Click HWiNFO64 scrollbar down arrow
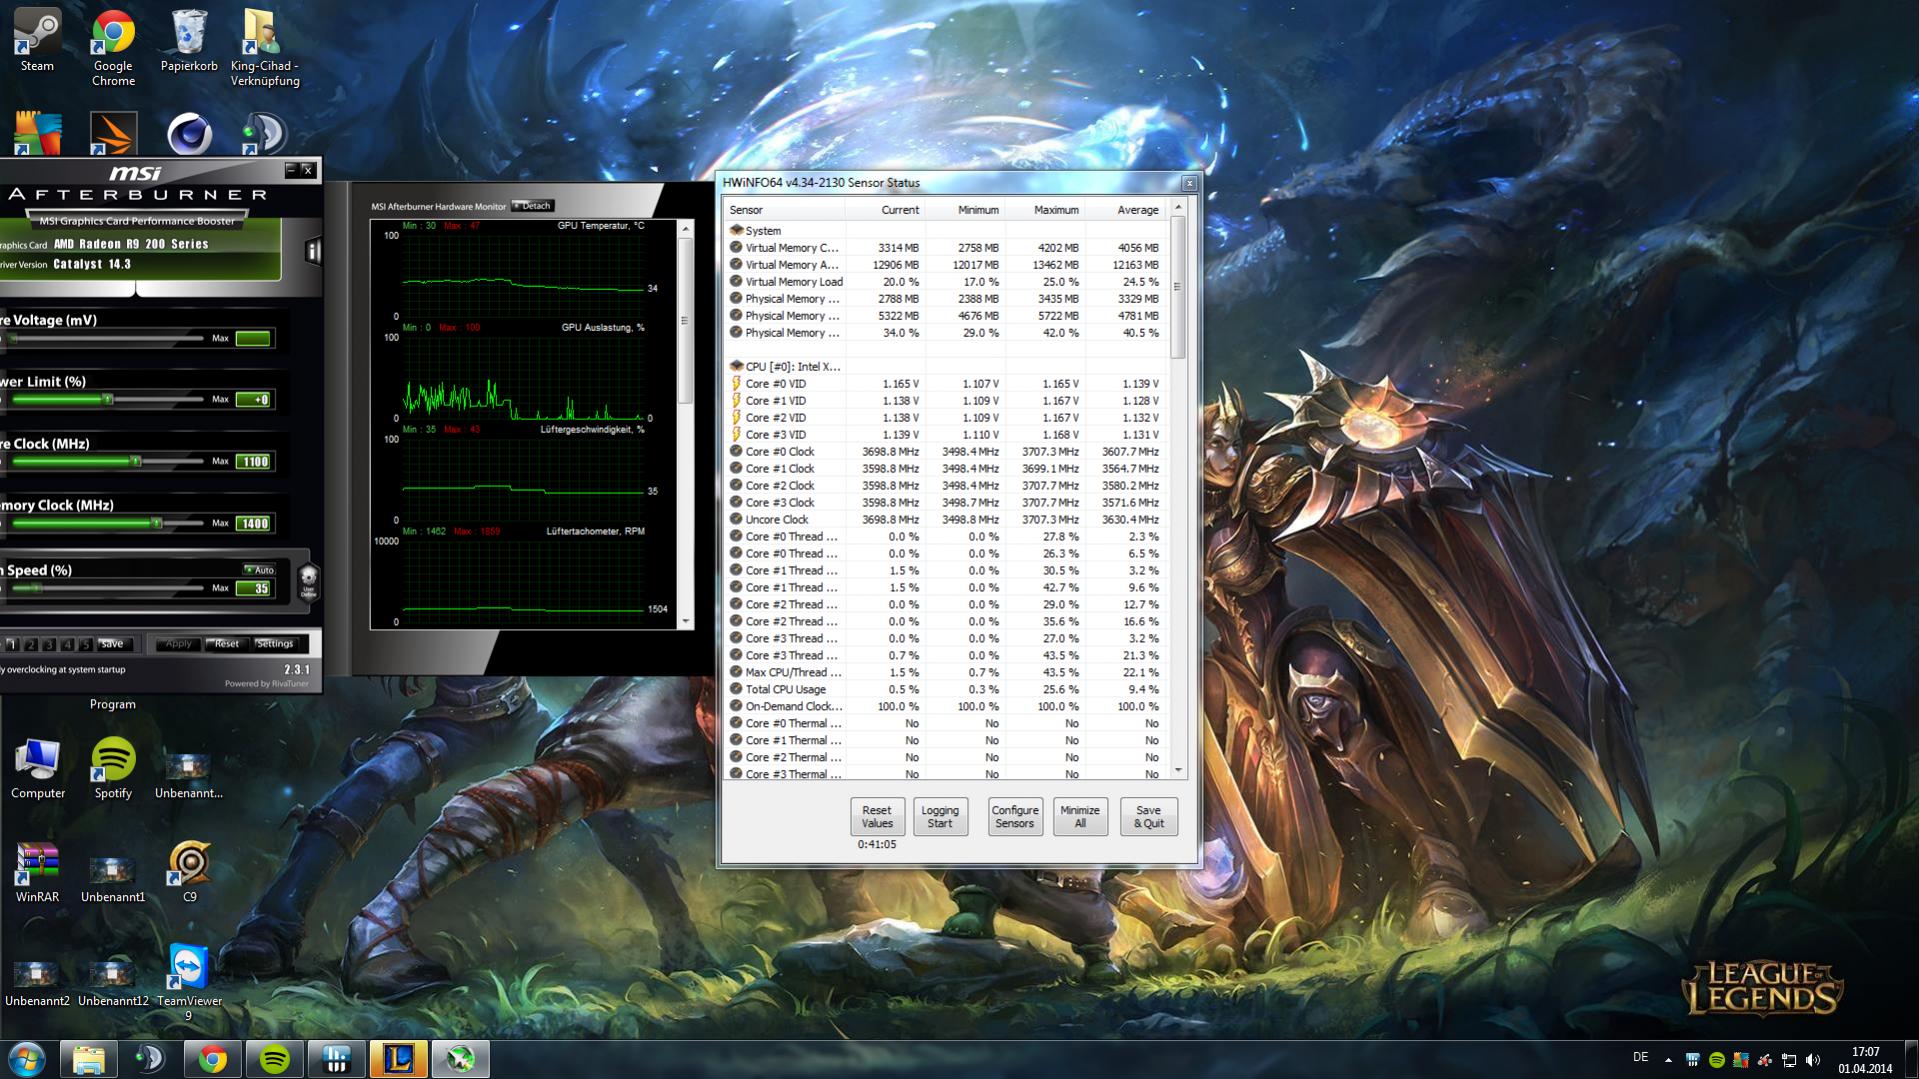The width and height of the screenshot is (1919, 1079). [1178, 771]
